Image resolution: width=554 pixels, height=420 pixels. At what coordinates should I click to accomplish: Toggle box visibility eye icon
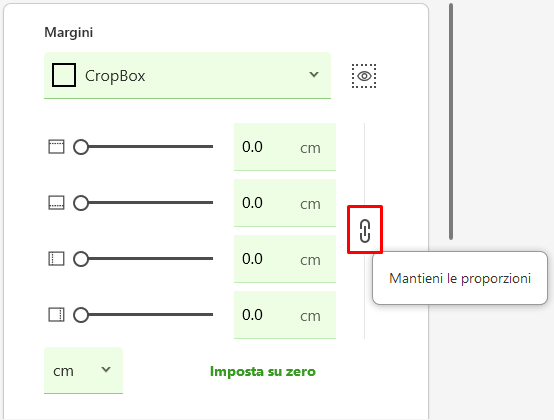(364, 76)
